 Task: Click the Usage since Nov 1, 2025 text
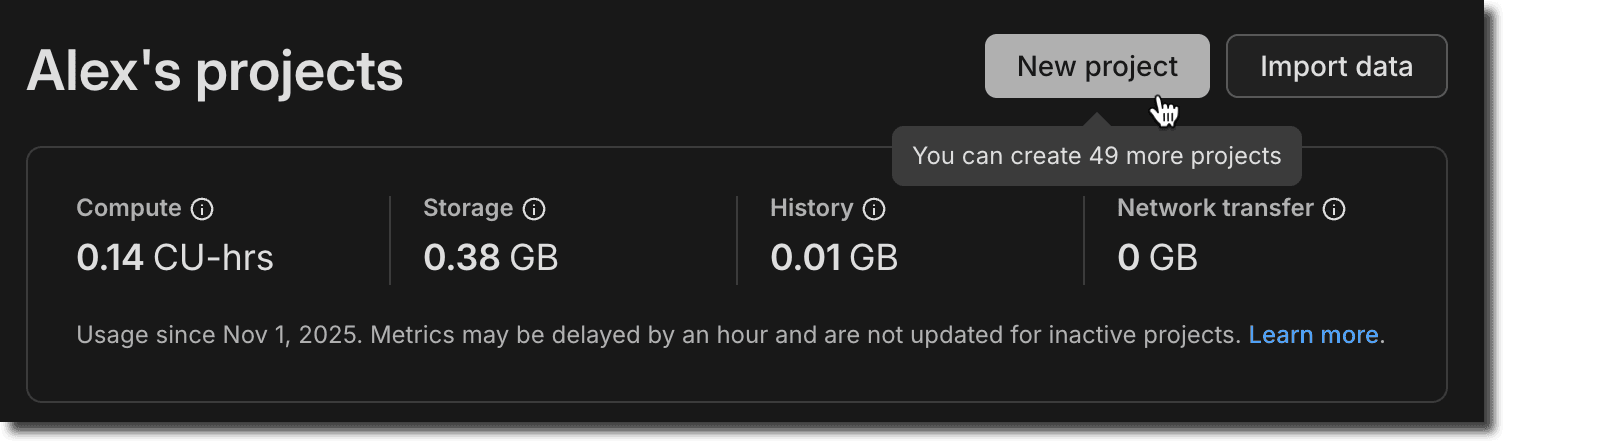[x=218, y=335]
